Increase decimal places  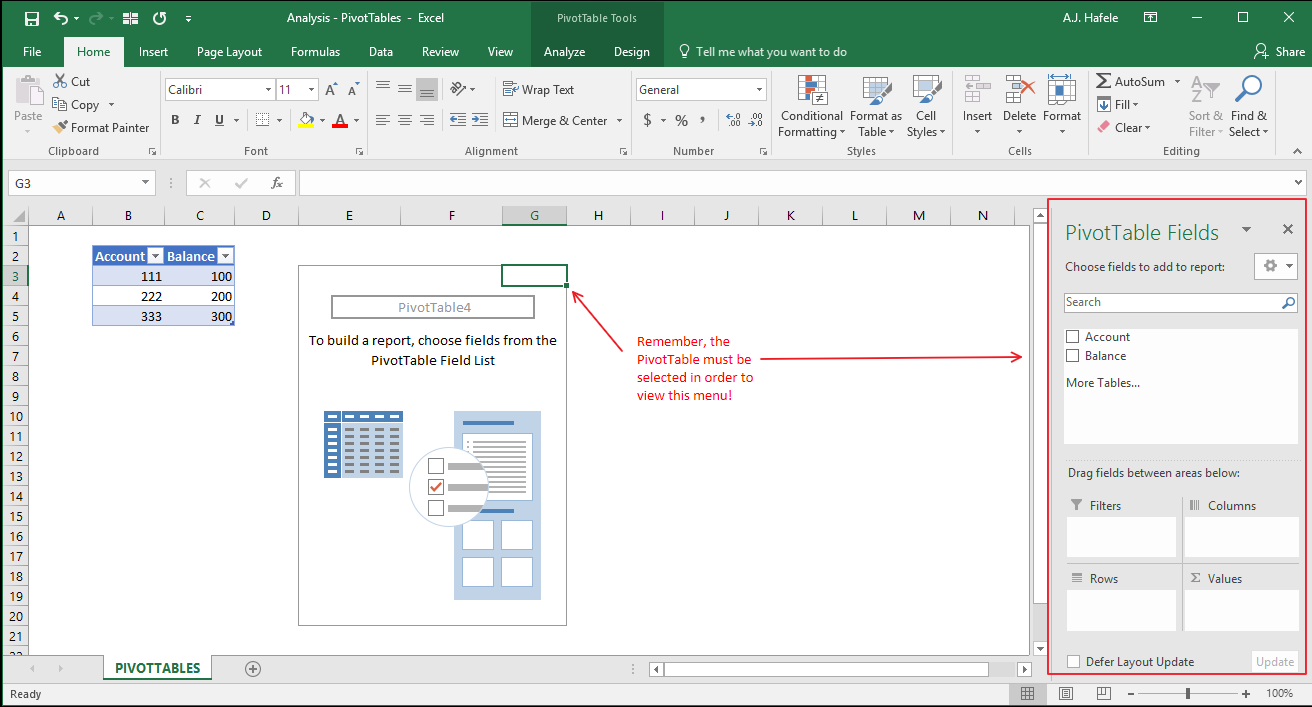732,120
